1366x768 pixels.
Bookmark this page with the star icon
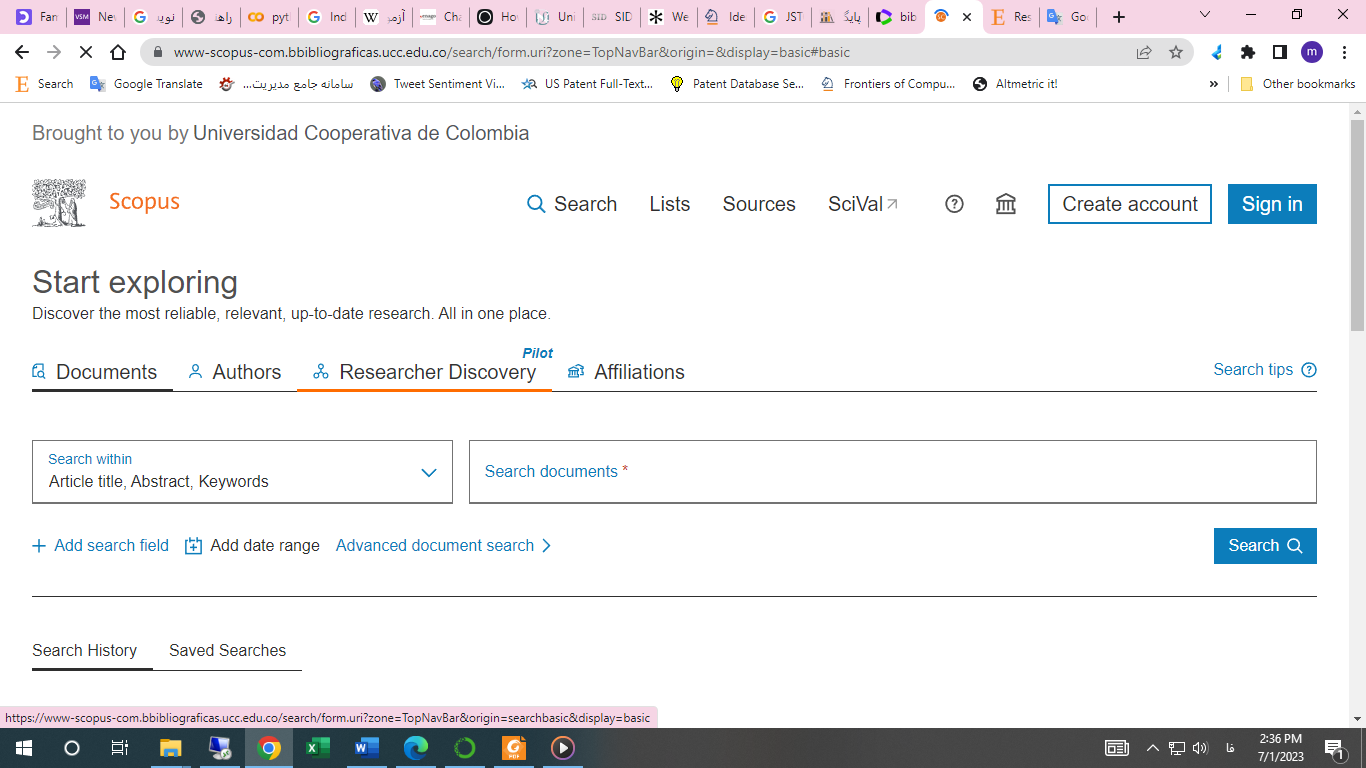1176,52
